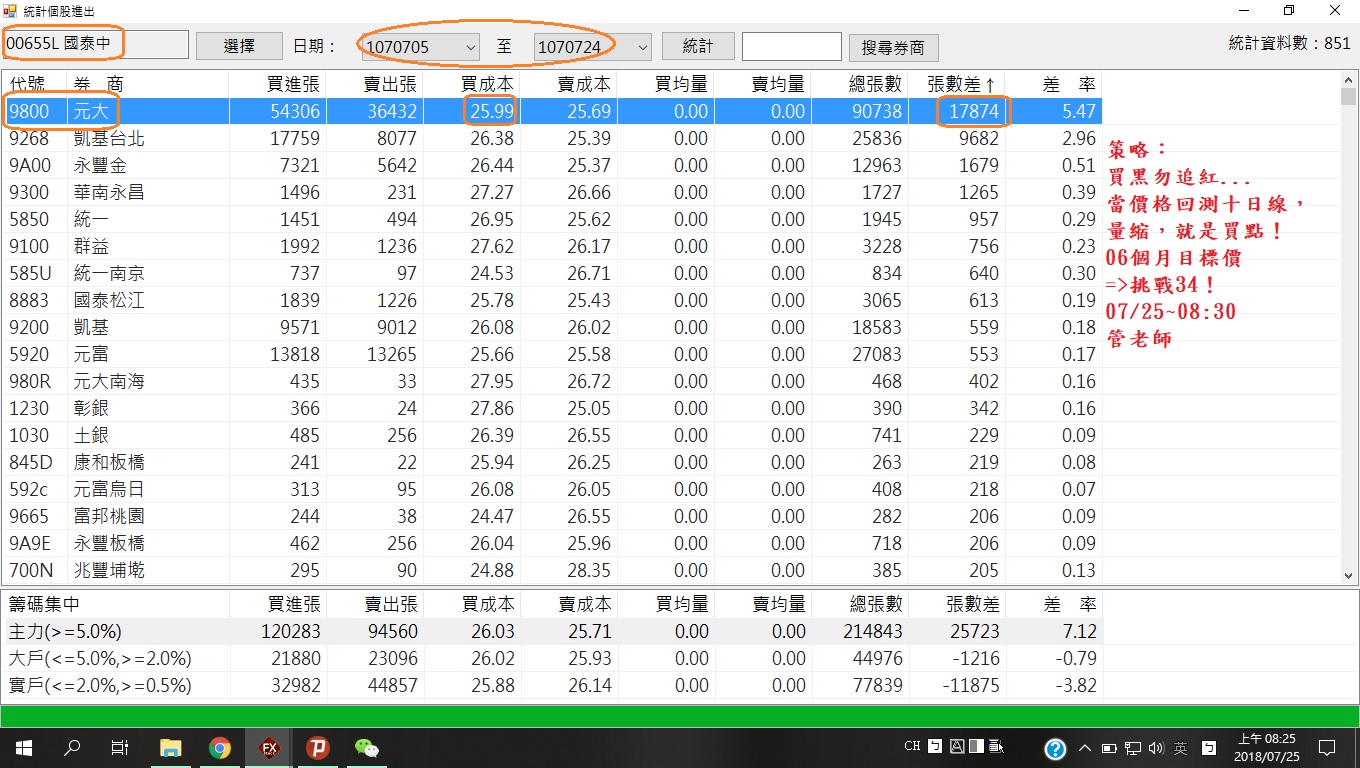The image size is (1360, 768).
Task: Select the 元富烏日 broker row
Action: 552,489
